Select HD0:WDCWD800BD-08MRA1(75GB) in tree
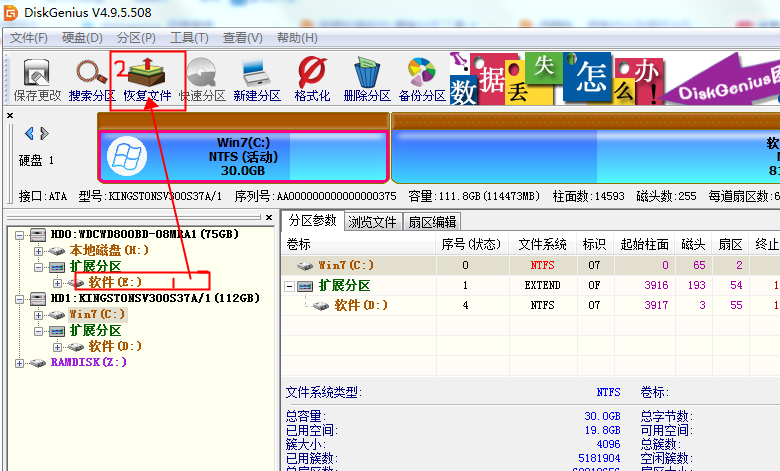This screenshot has width=780, height=471. tap(145, 234)
